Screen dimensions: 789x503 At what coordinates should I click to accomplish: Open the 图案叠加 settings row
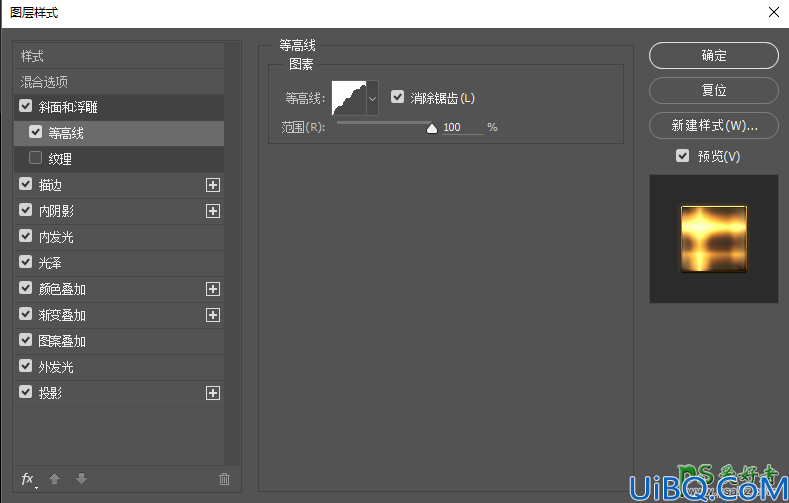tap(119, 341)
